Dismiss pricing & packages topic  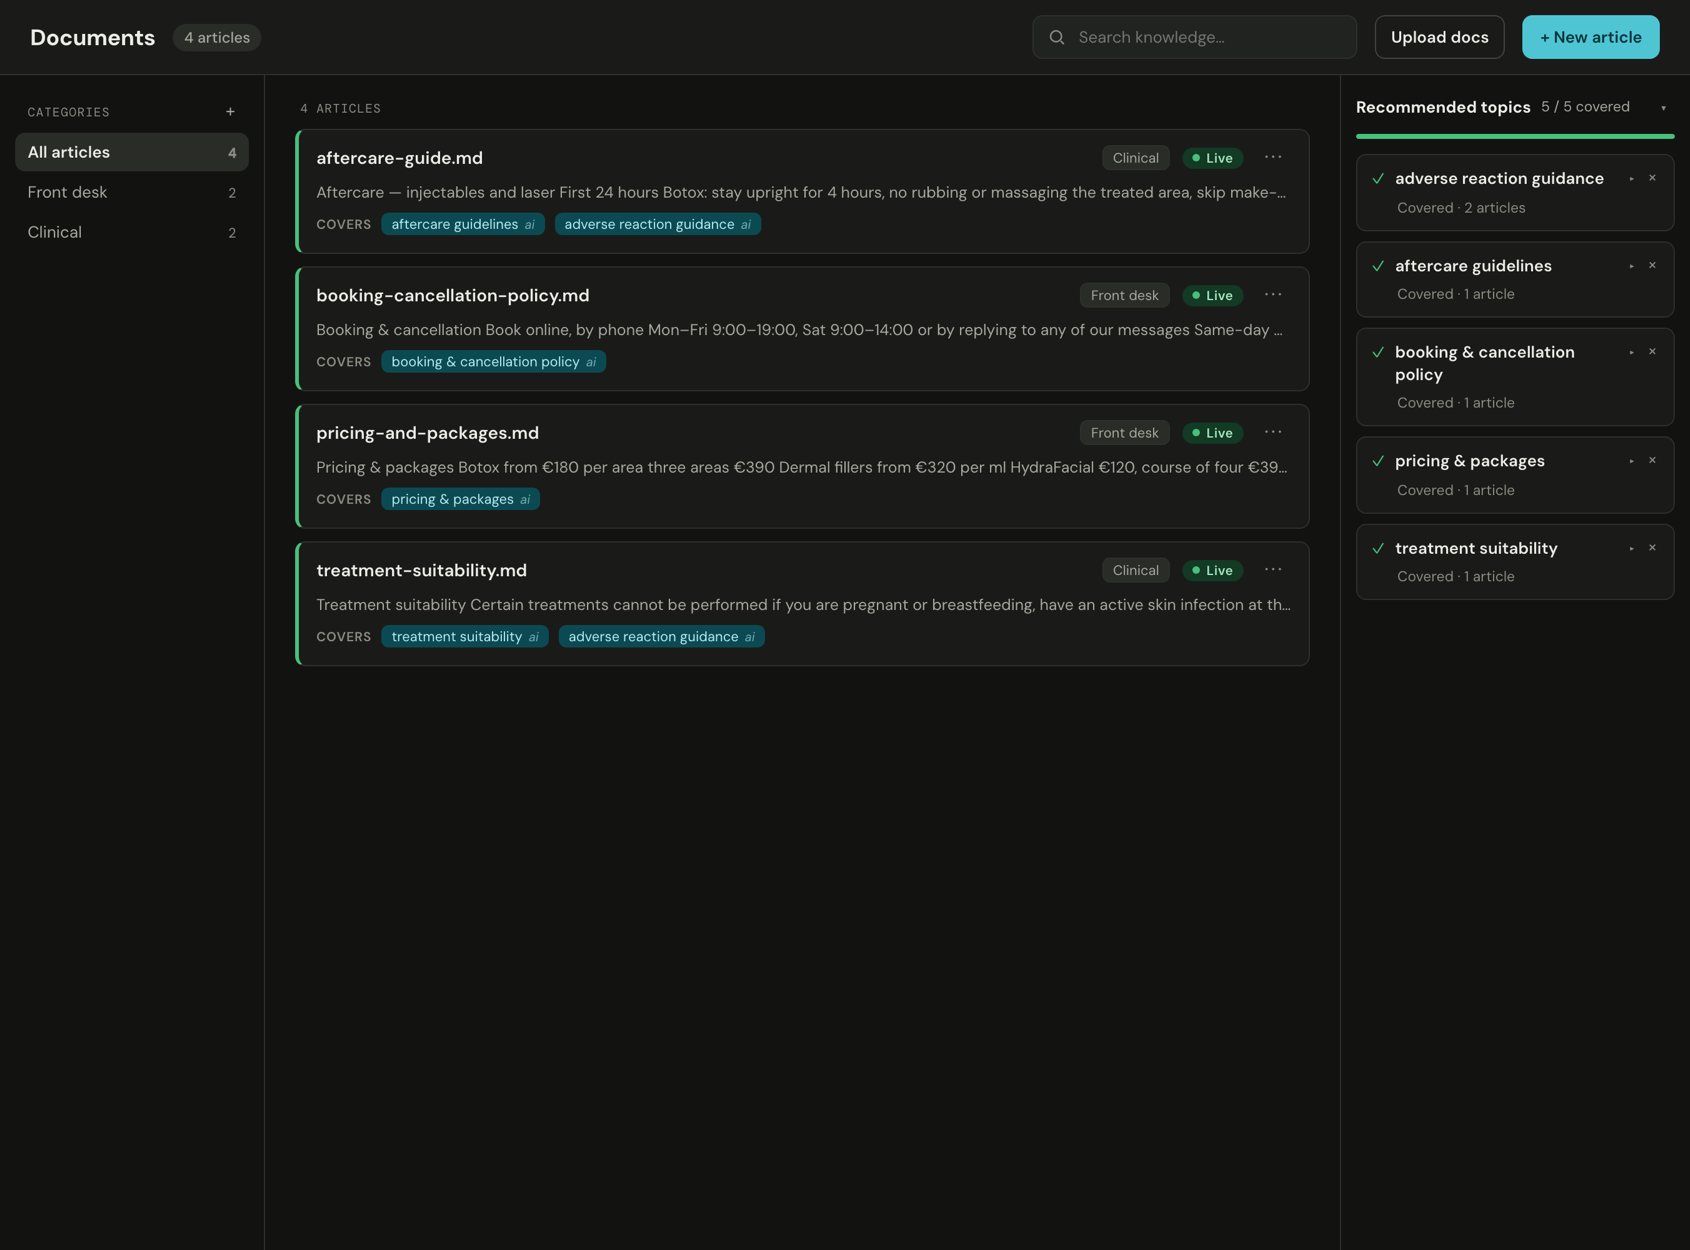[x=1652, y=461]
